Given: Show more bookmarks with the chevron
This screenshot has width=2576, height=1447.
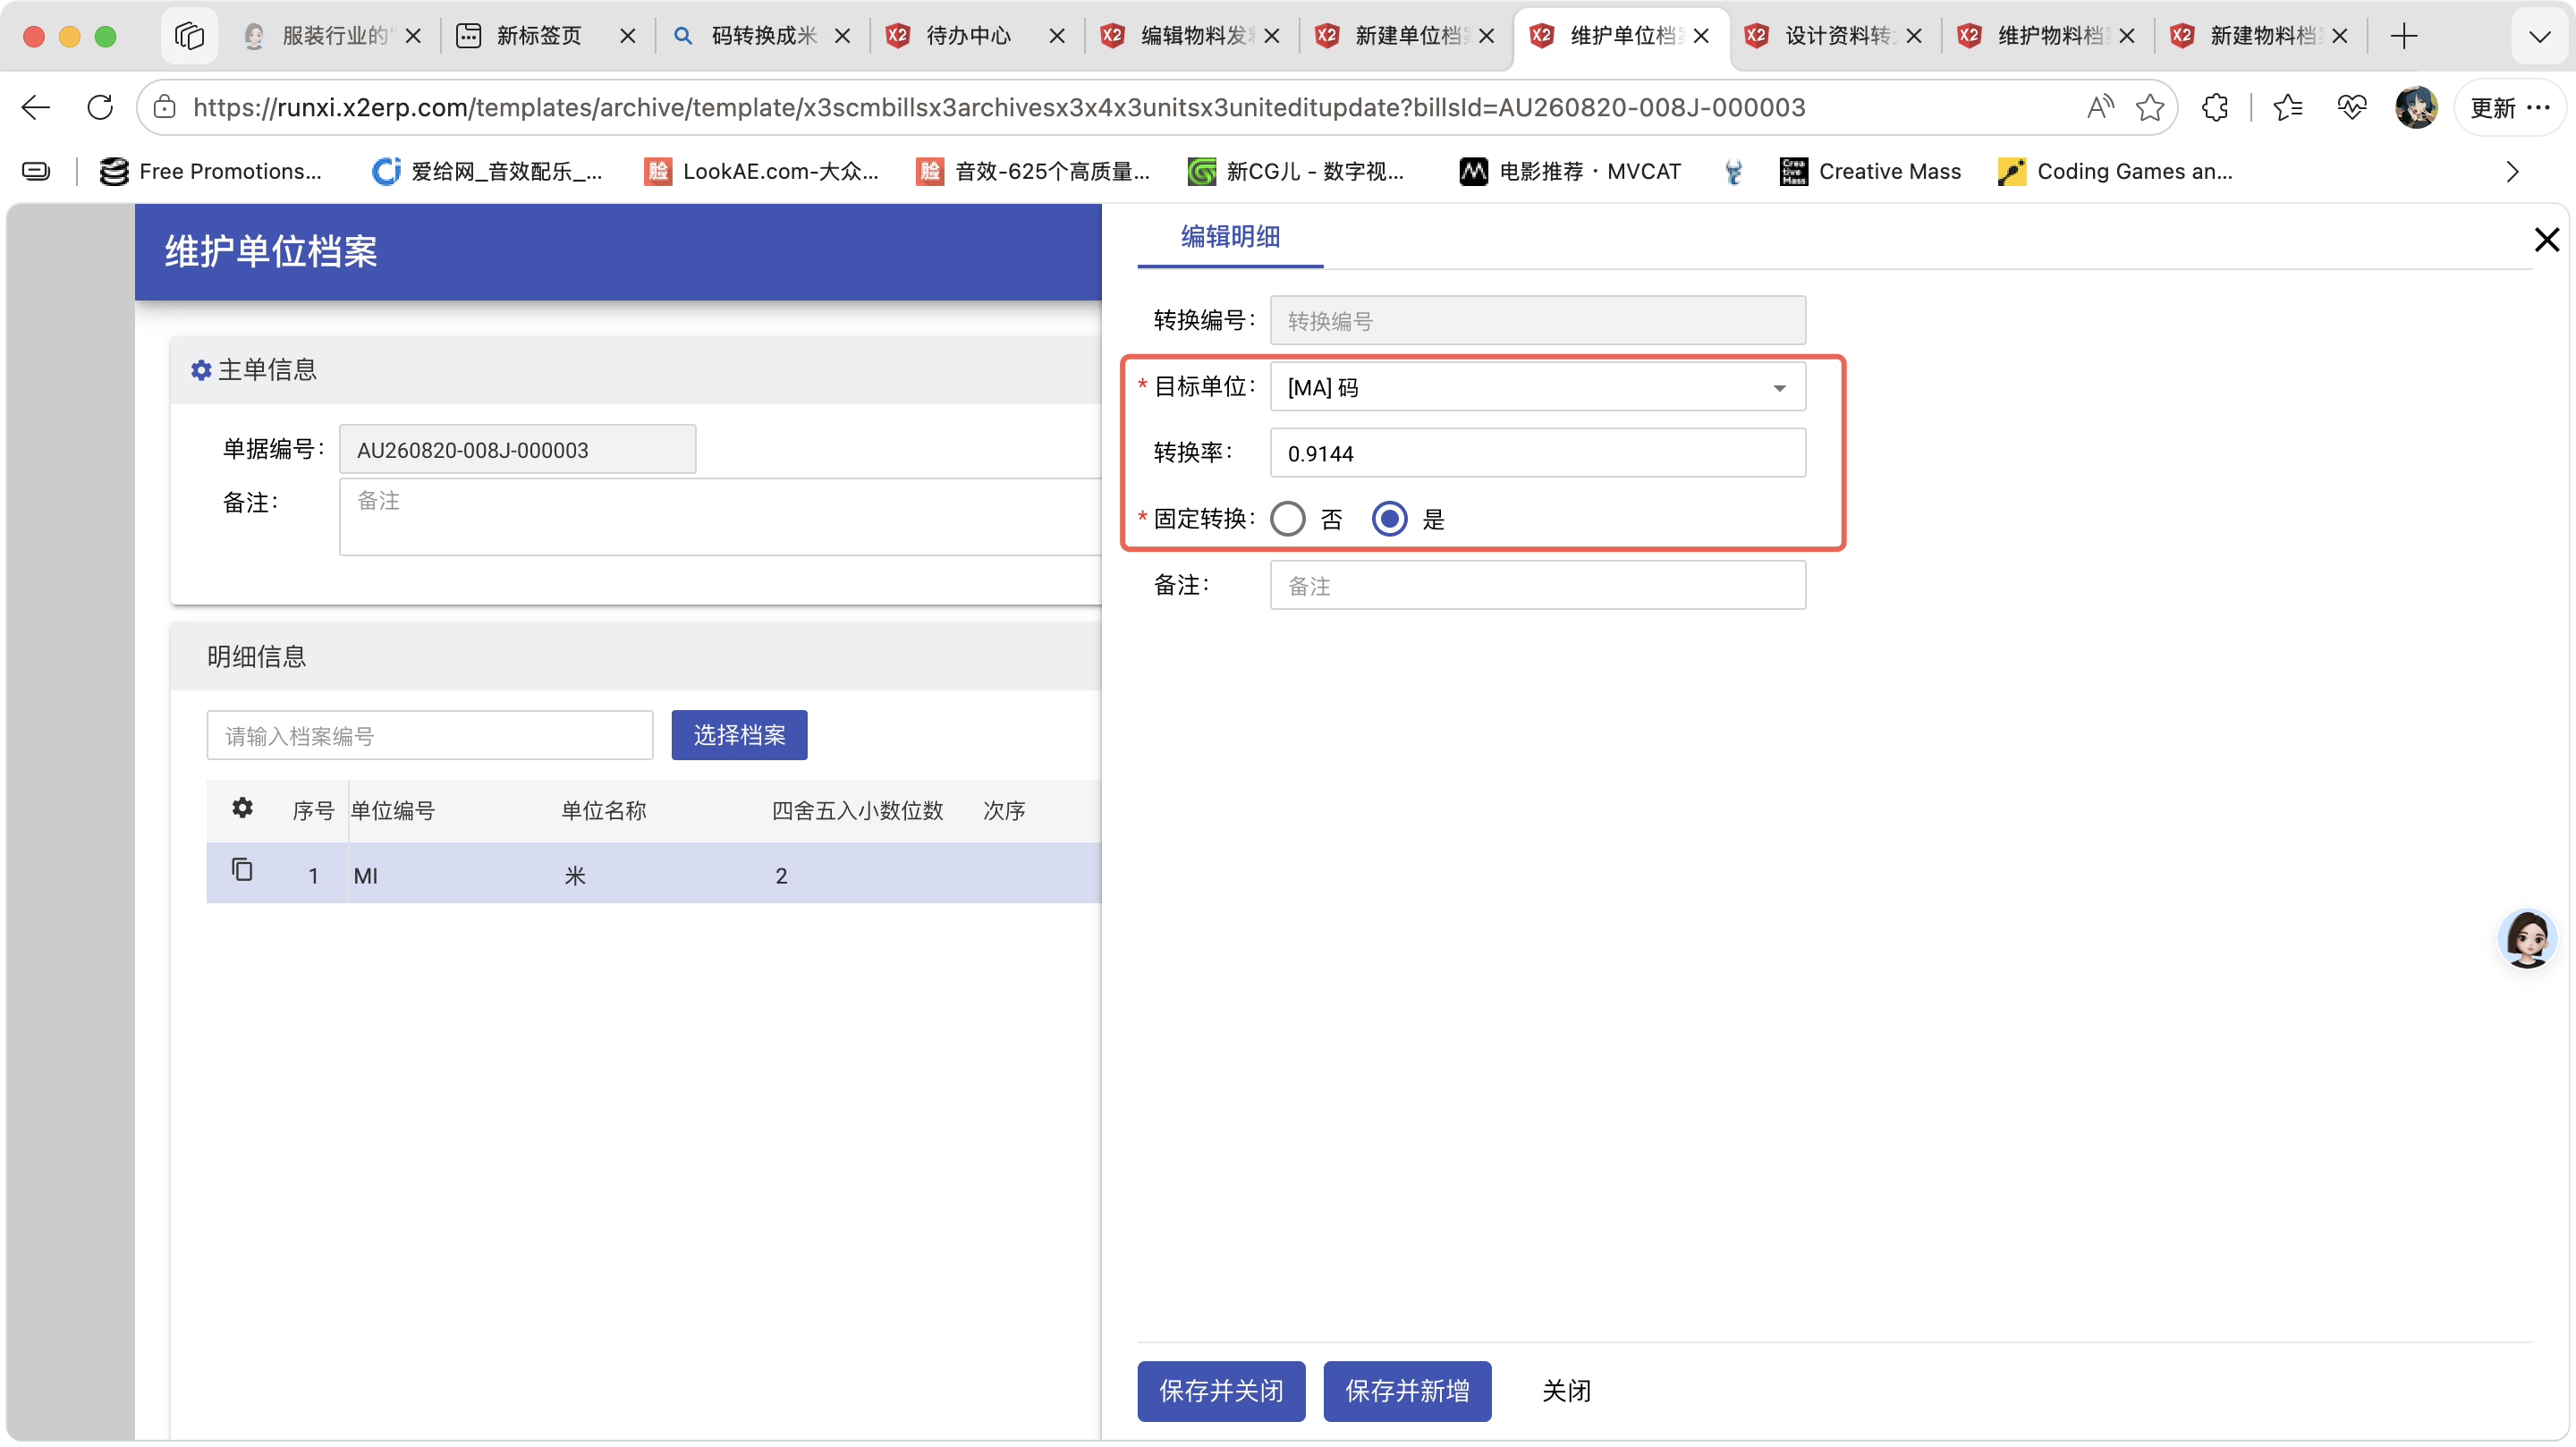Looking at the screenshot, I should click(2512, 172).
